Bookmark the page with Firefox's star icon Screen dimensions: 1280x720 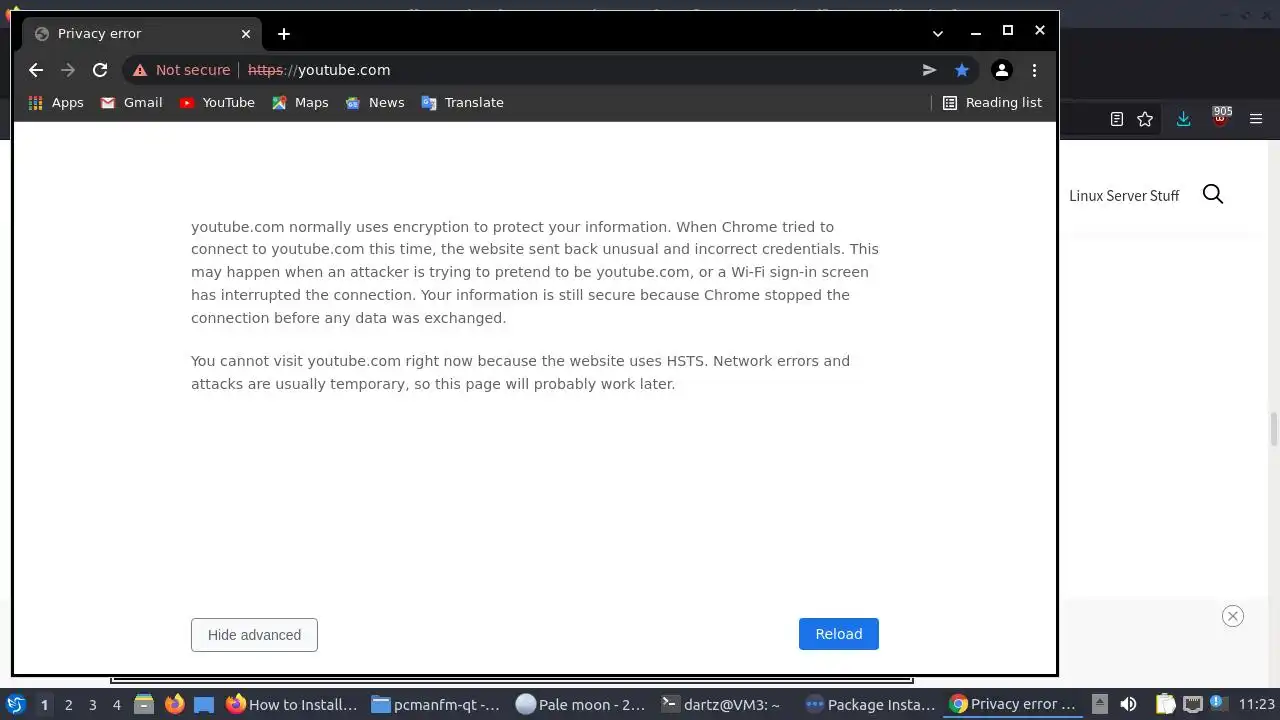click(x=1145, y=119)
